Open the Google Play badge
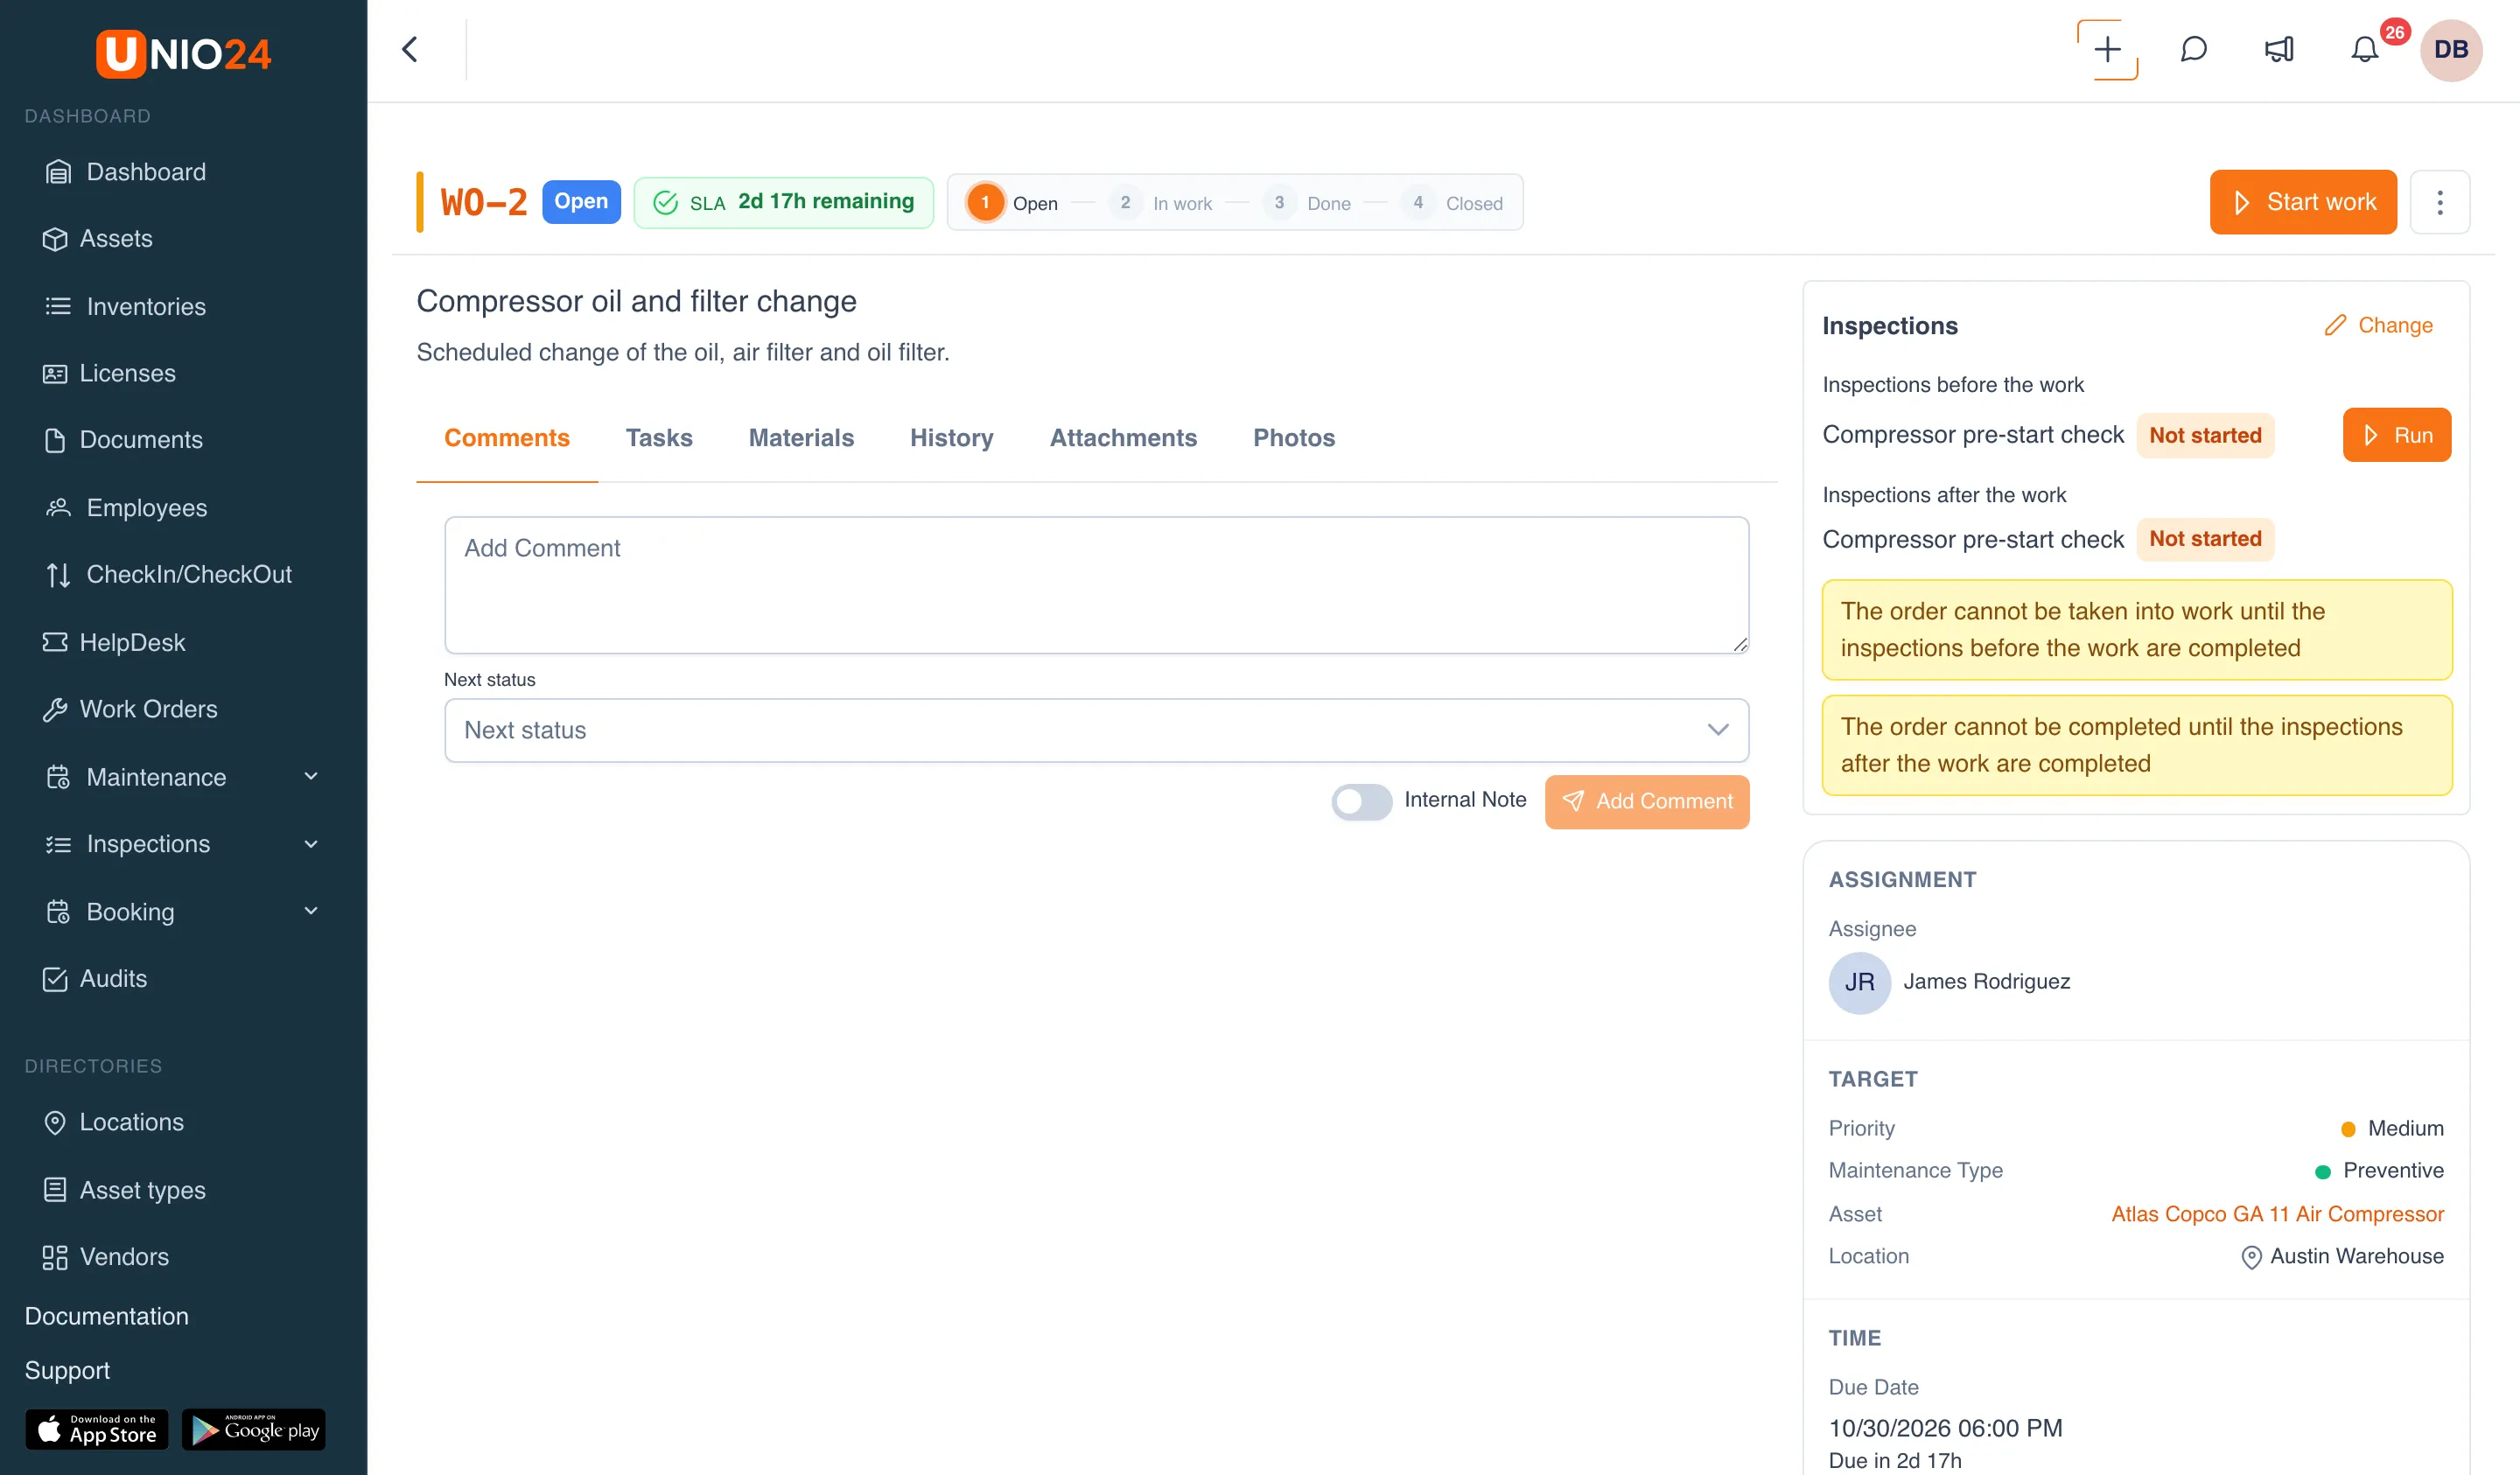 tap(254, 1429)
